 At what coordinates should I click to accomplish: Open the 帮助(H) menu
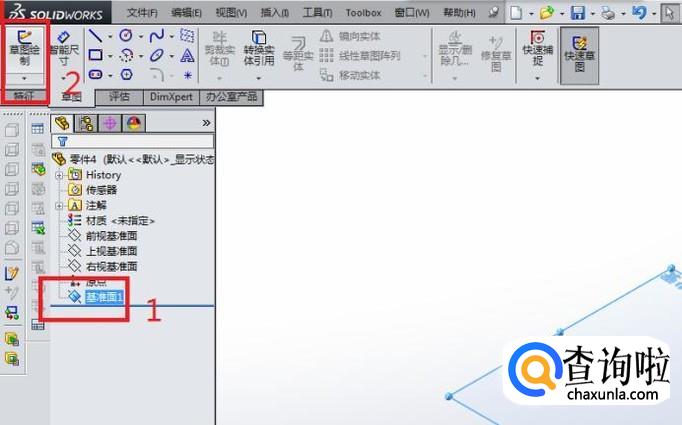[459, 13]
